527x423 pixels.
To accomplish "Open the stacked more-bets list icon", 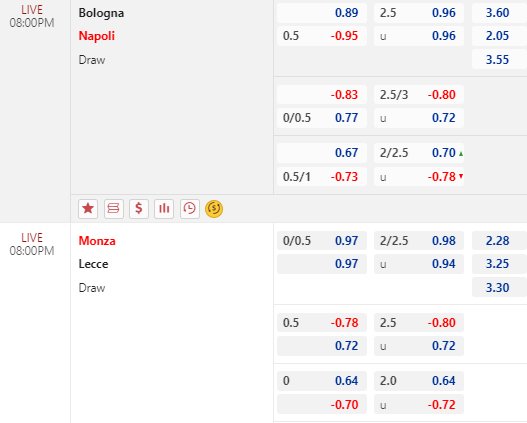I will point(114,209).
